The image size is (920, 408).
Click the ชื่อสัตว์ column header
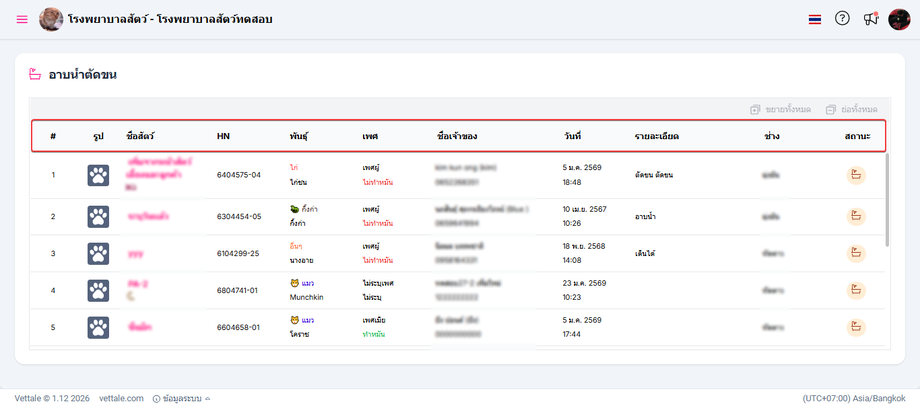coord(140,135)
